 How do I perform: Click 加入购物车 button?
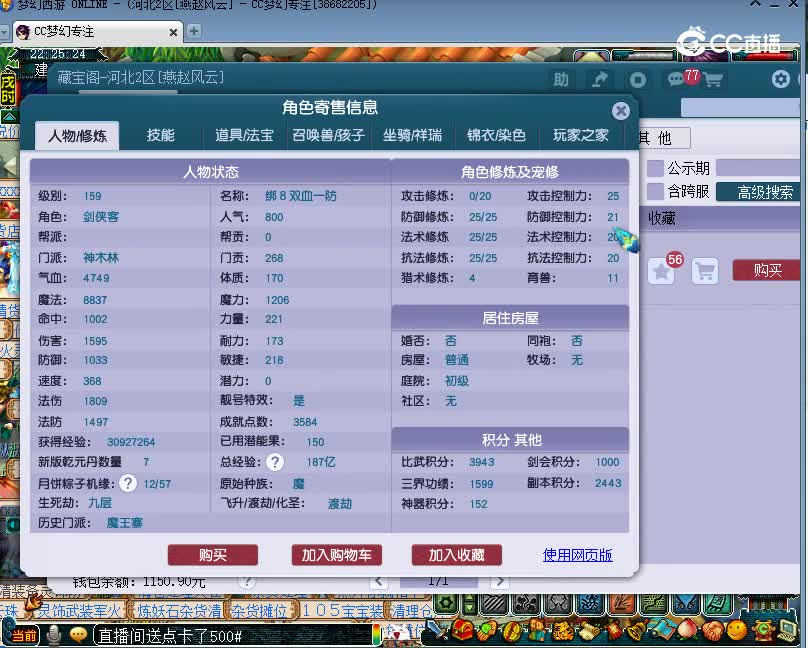coord(336,555)
